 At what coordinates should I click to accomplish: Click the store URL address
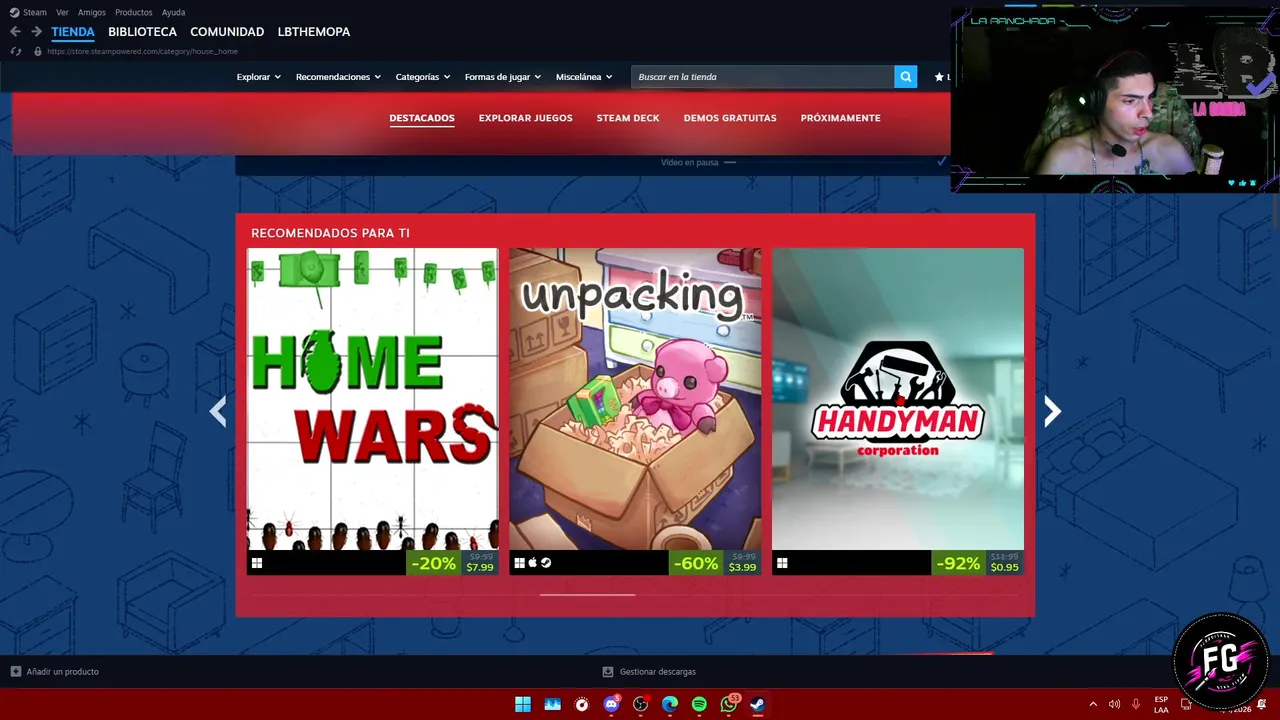tap(142, 51)
